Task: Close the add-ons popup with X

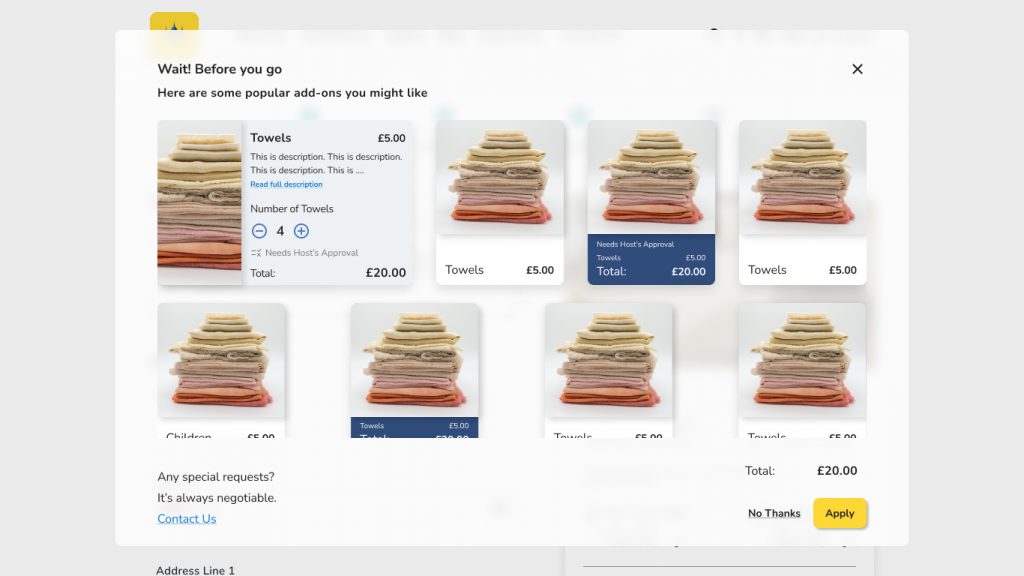Action: click(x=857, y=69)
